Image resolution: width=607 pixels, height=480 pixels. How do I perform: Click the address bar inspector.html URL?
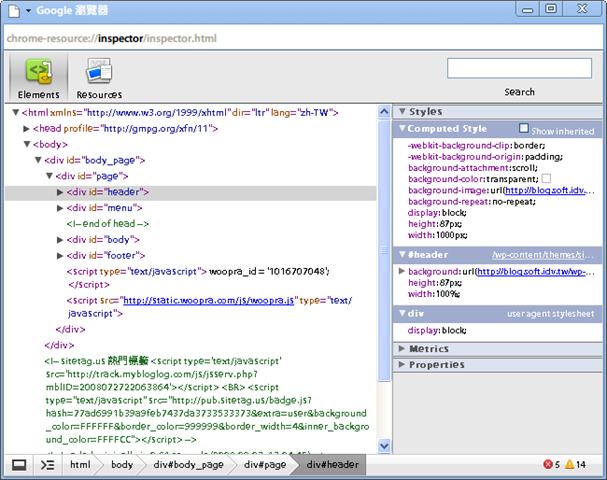tap(111, 38)
